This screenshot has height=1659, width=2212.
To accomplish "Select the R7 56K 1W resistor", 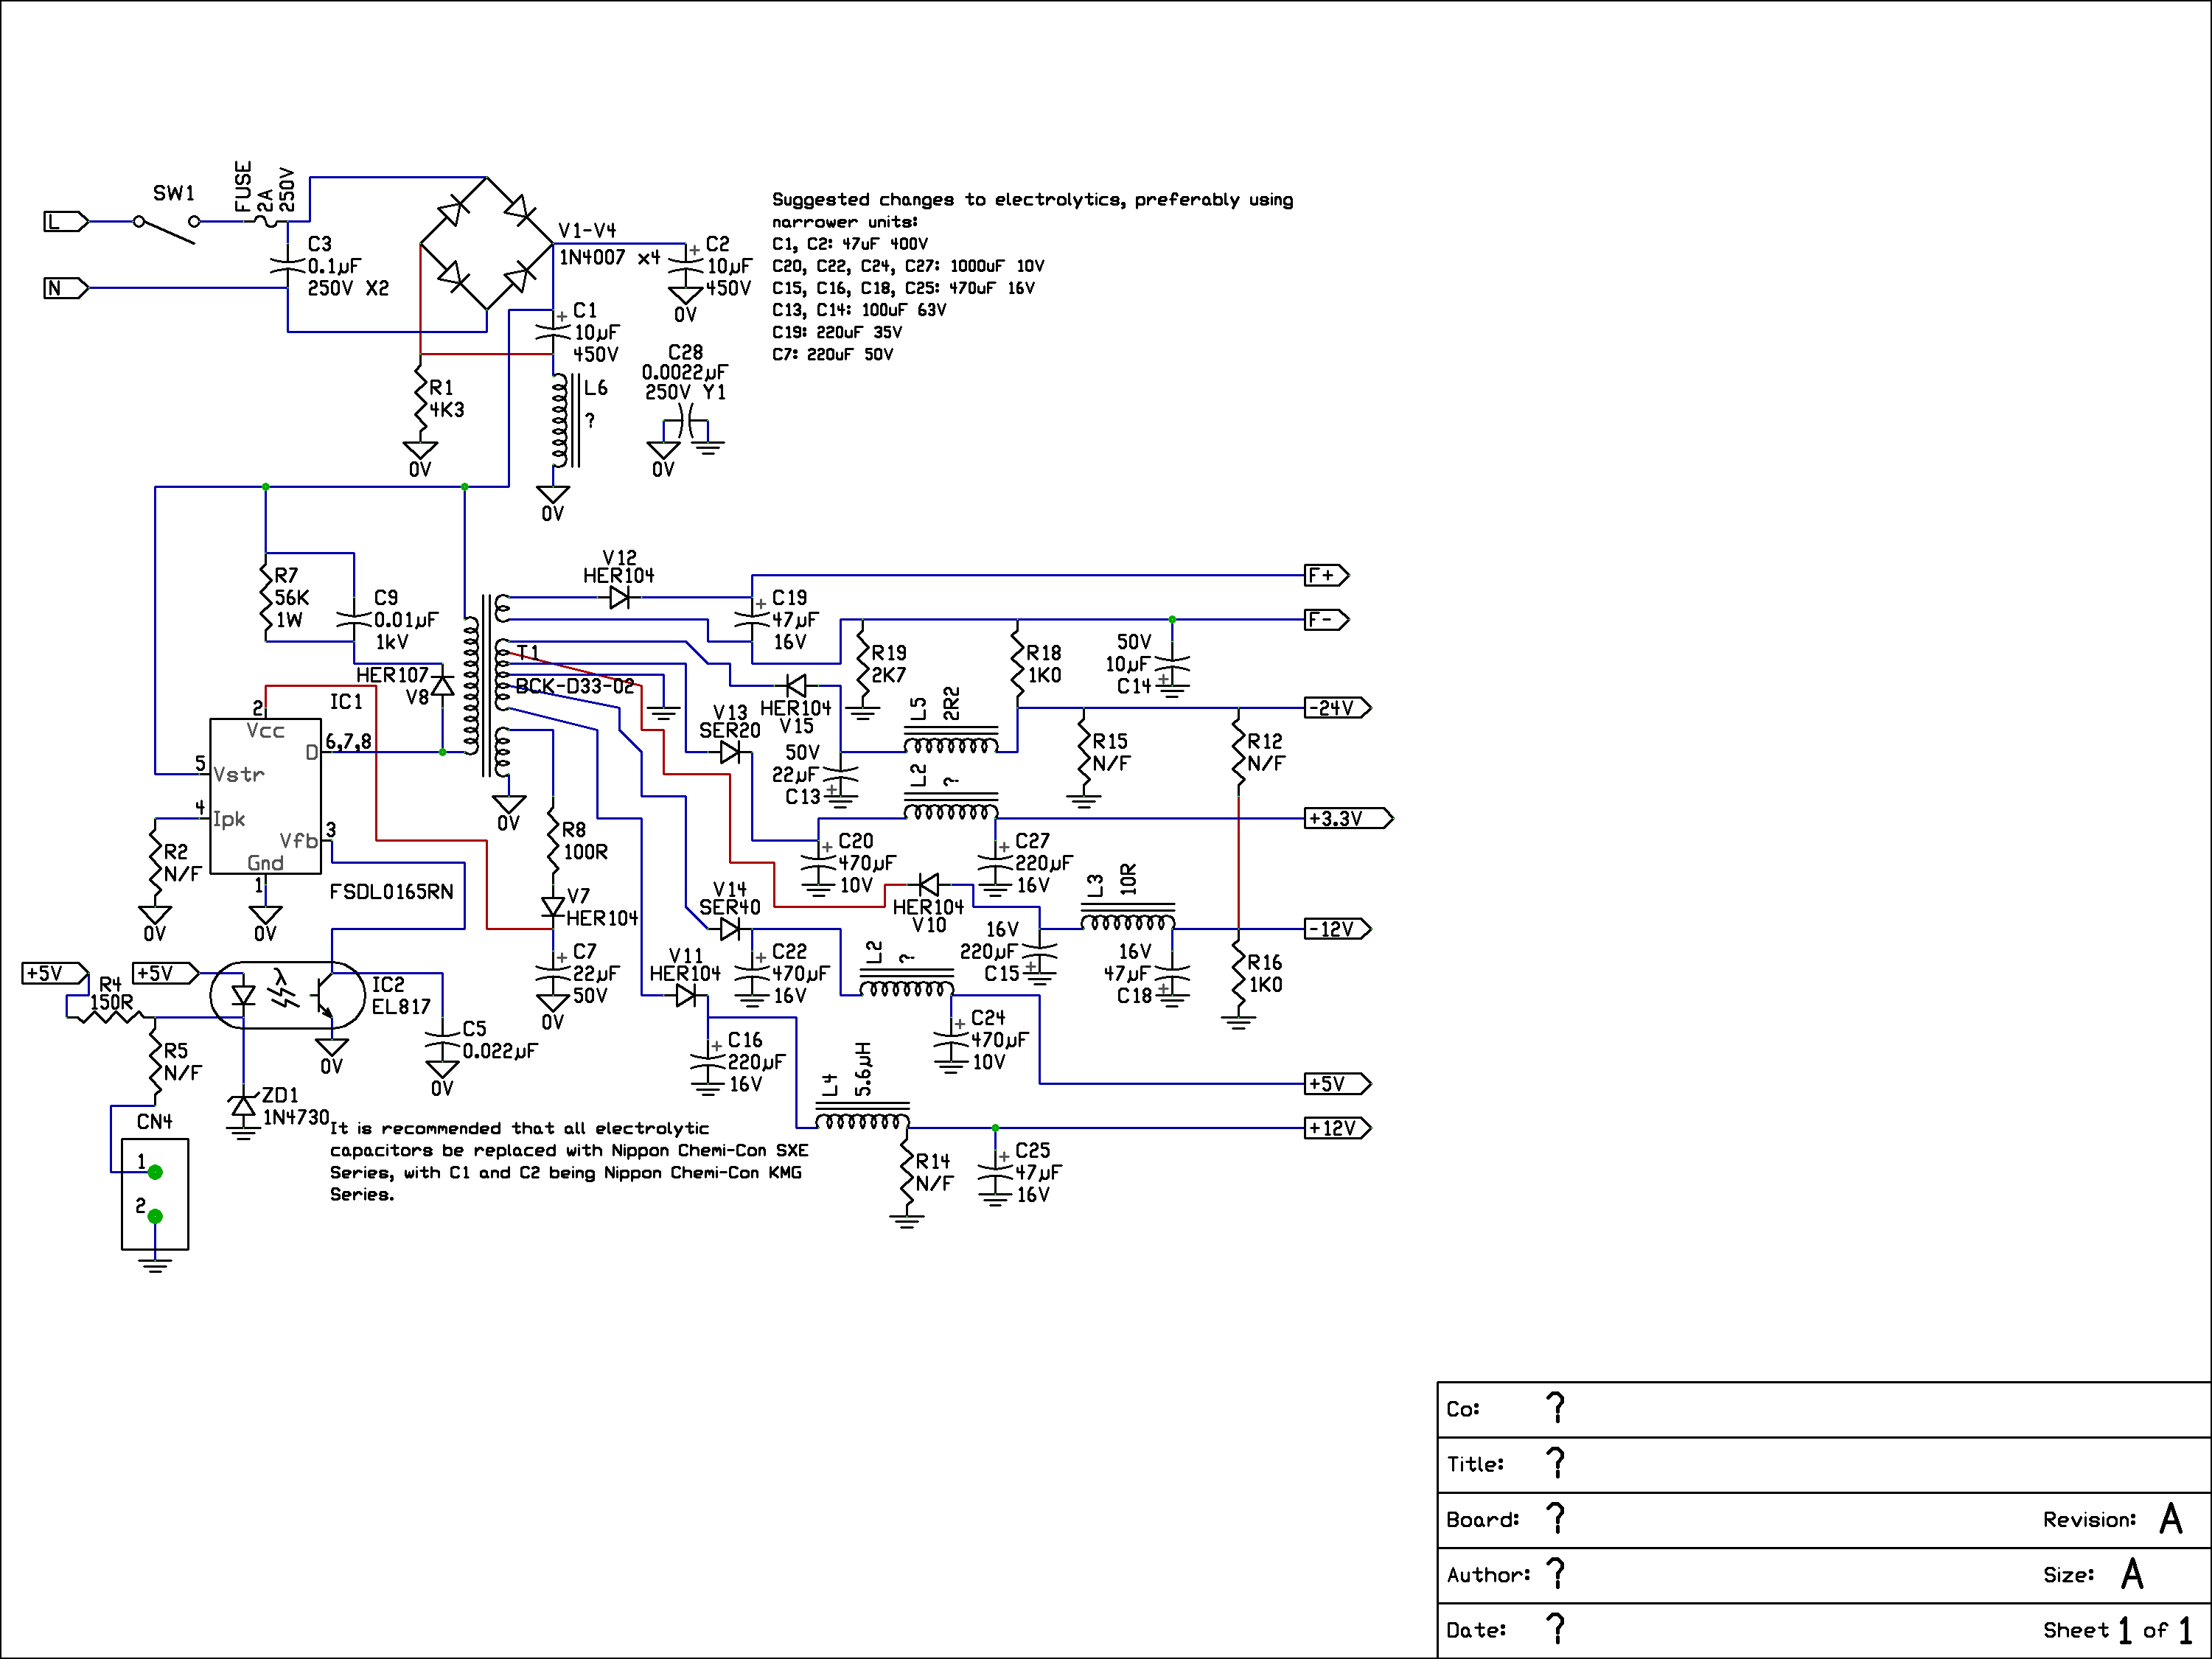I will pyautogui.click(x=266, y=597).
